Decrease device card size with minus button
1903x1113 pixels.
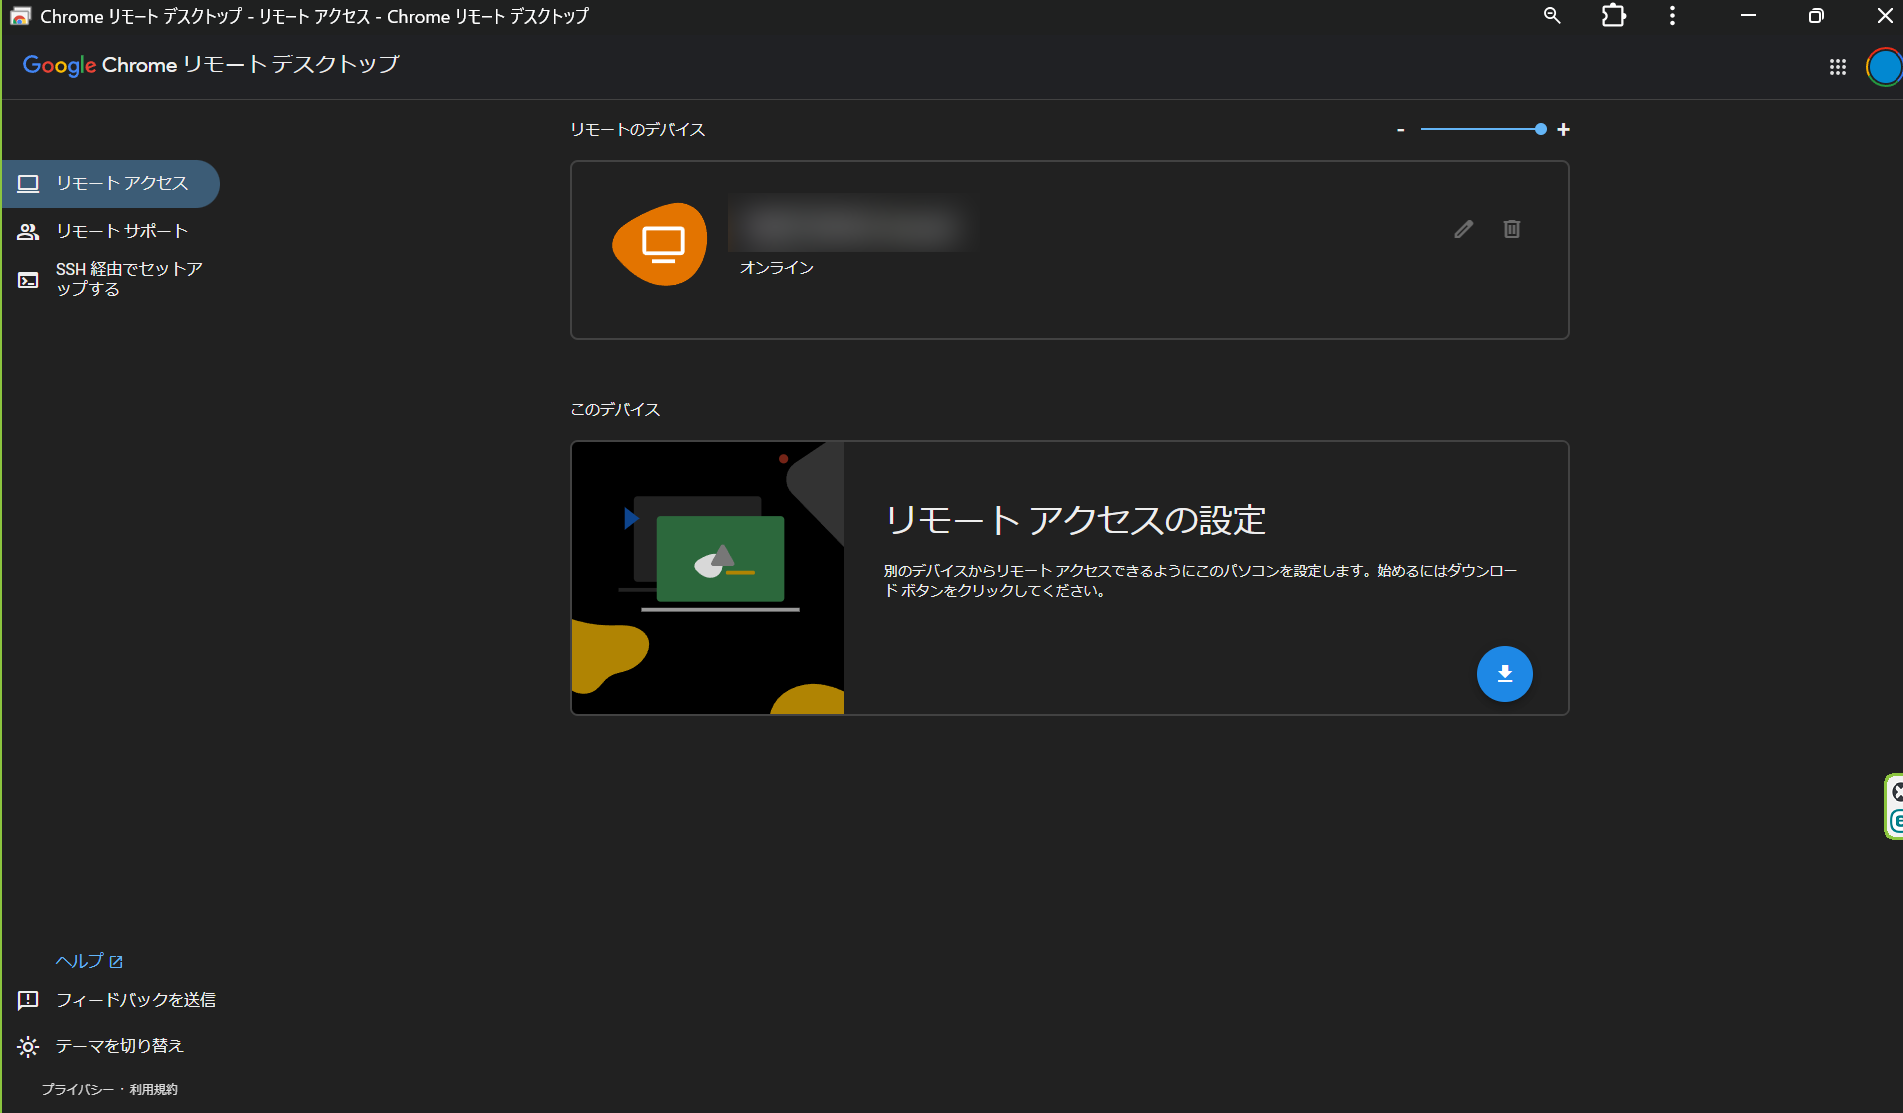1401,130
